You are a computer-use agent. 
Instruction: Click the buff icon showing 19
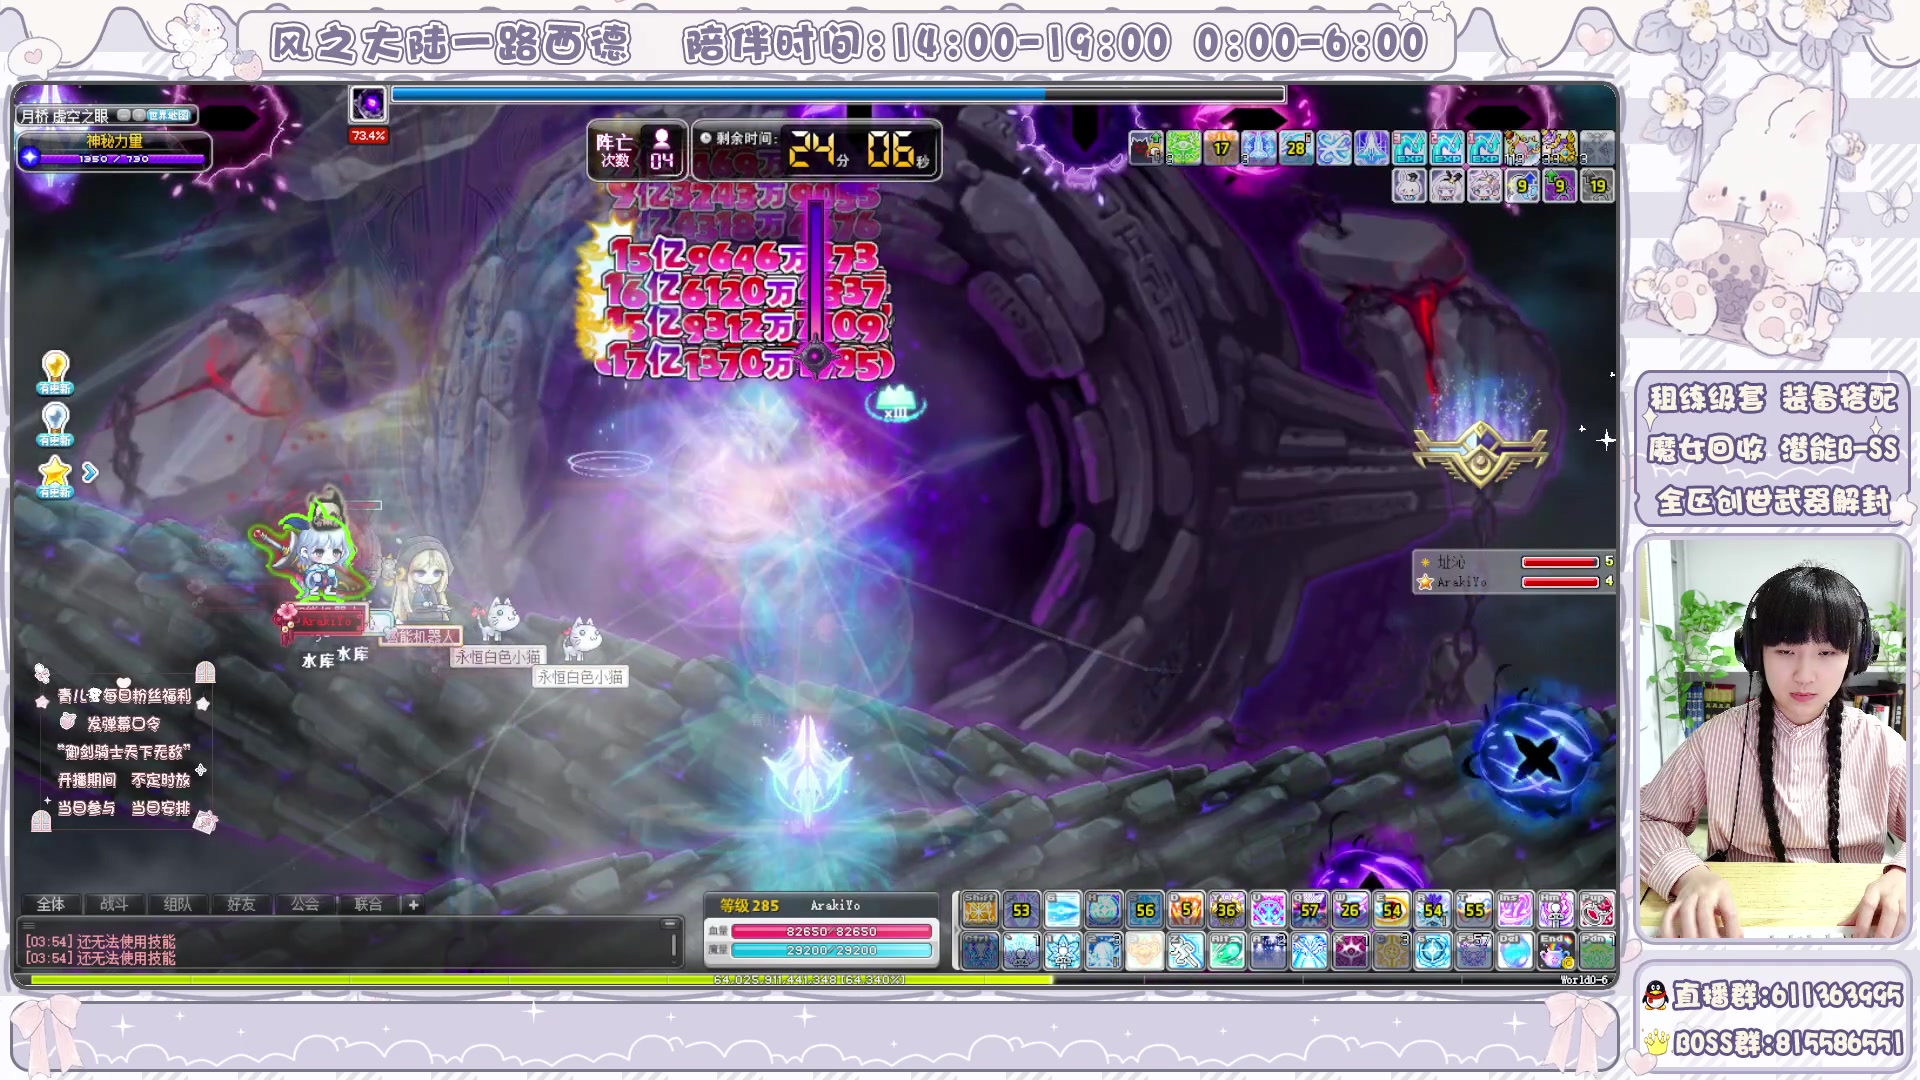pos(1597,186)
